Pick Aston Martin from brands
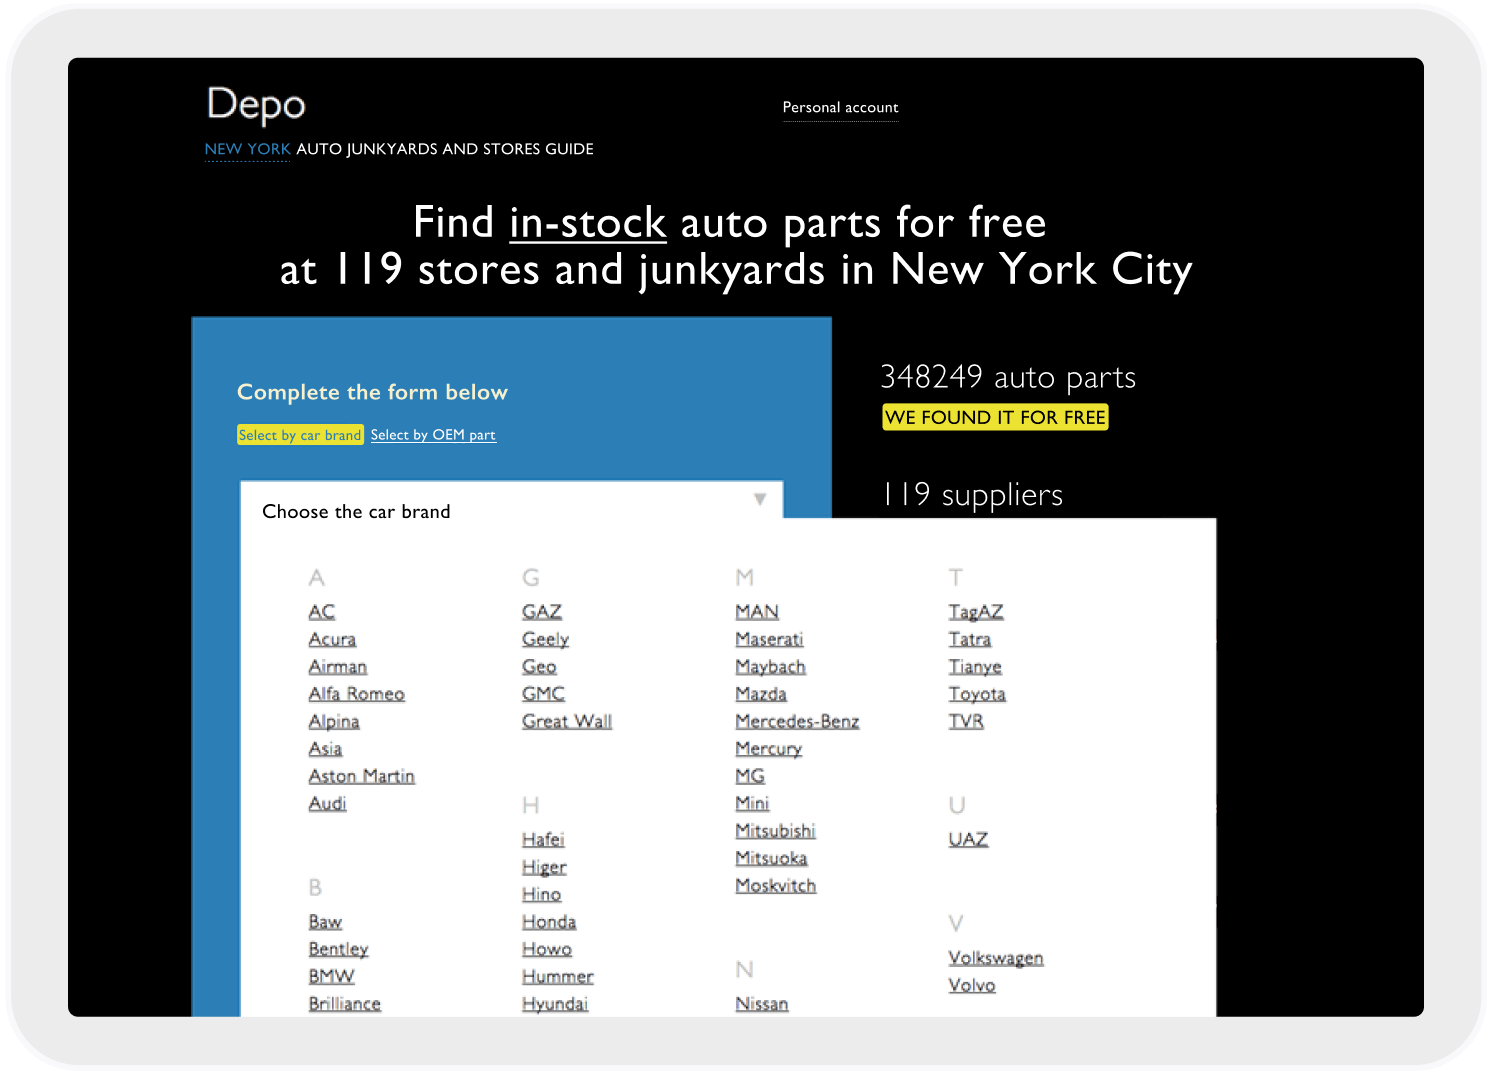 361,776
